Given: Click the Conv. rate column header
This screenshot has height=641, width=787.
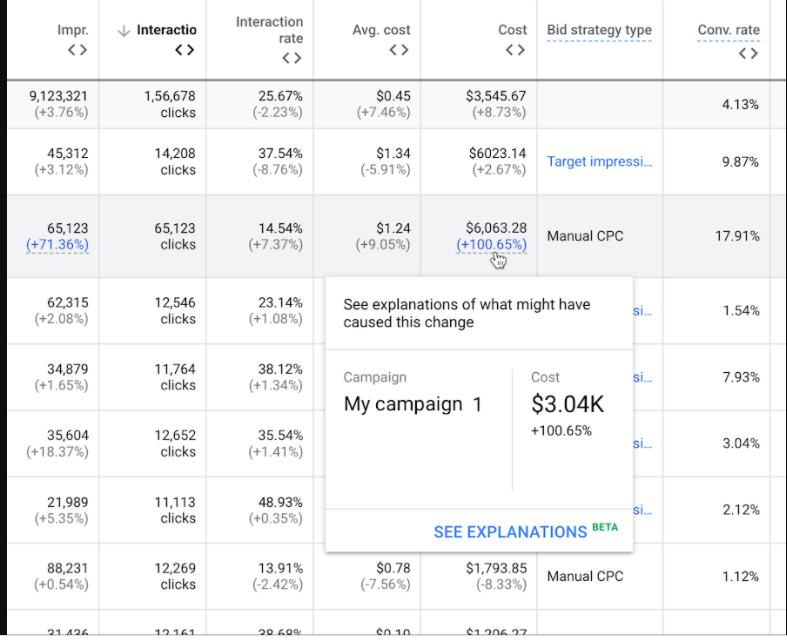Looking at the screenshot, I should [x=729, y=30].
